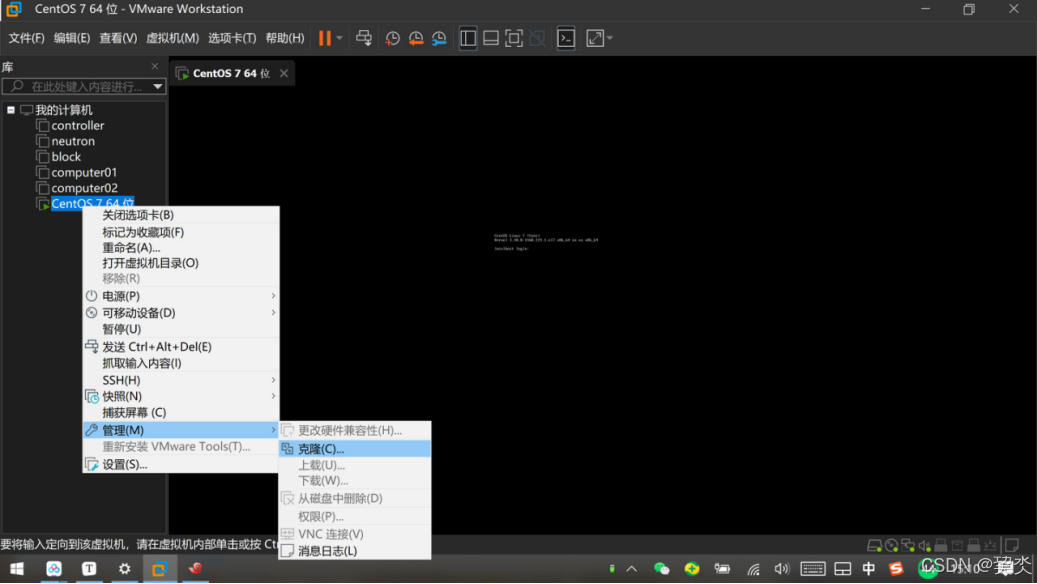Image resolution: width=1037 pixels, height=584 pixels.
Task: Open the stretch display dropdown arrow
Action: point(610,38)
